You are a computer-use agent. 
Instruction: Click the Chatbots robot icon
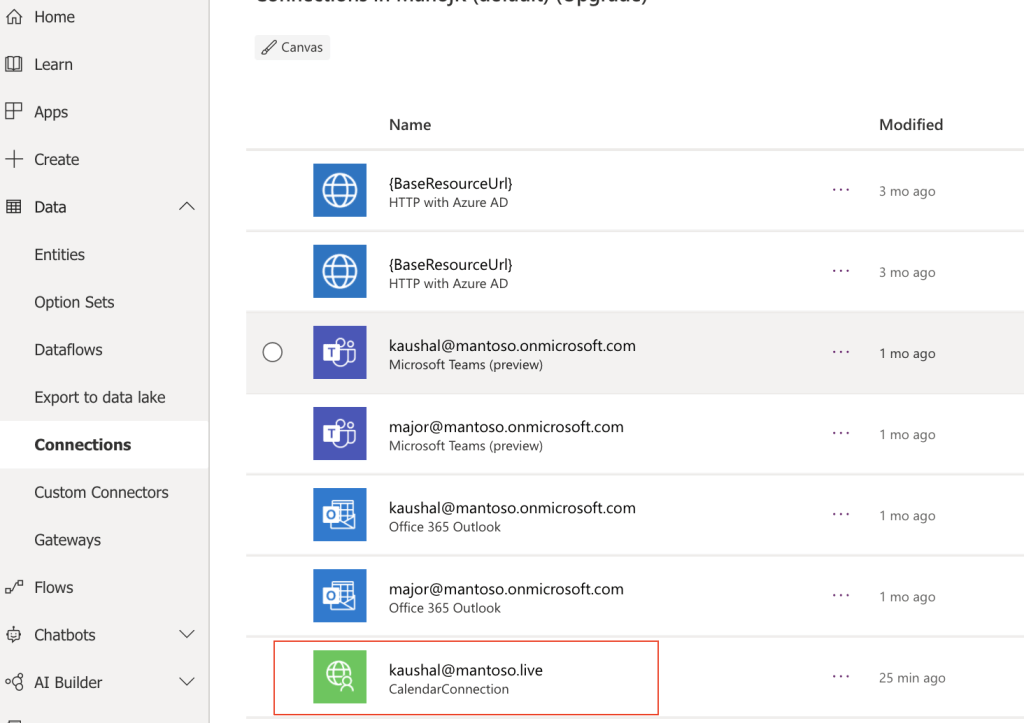tap(14, 635)
